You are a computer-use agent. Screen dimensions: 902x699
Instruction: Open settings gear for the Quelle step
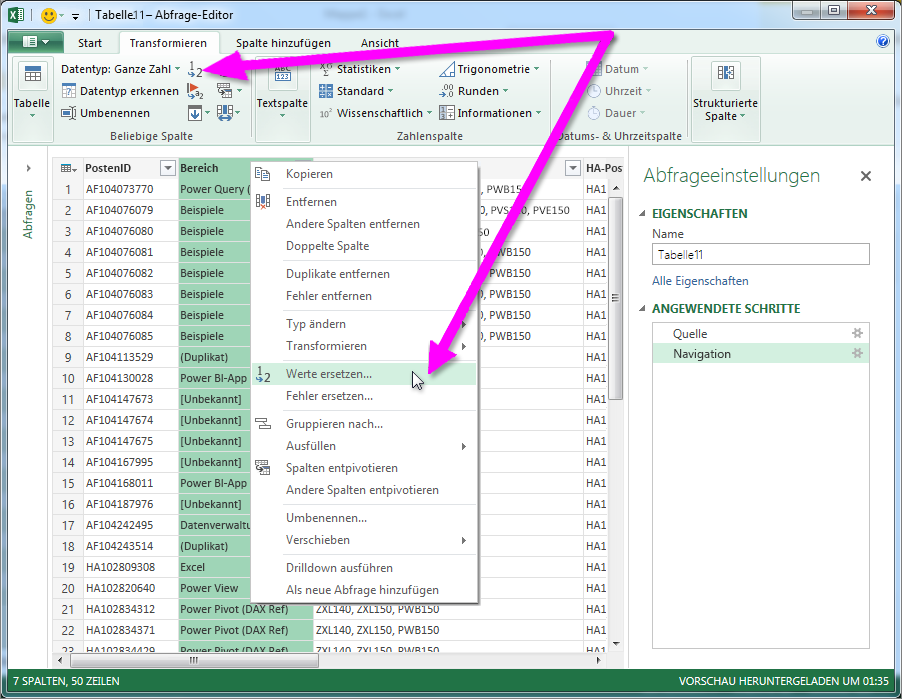click(x=857, y=333)
